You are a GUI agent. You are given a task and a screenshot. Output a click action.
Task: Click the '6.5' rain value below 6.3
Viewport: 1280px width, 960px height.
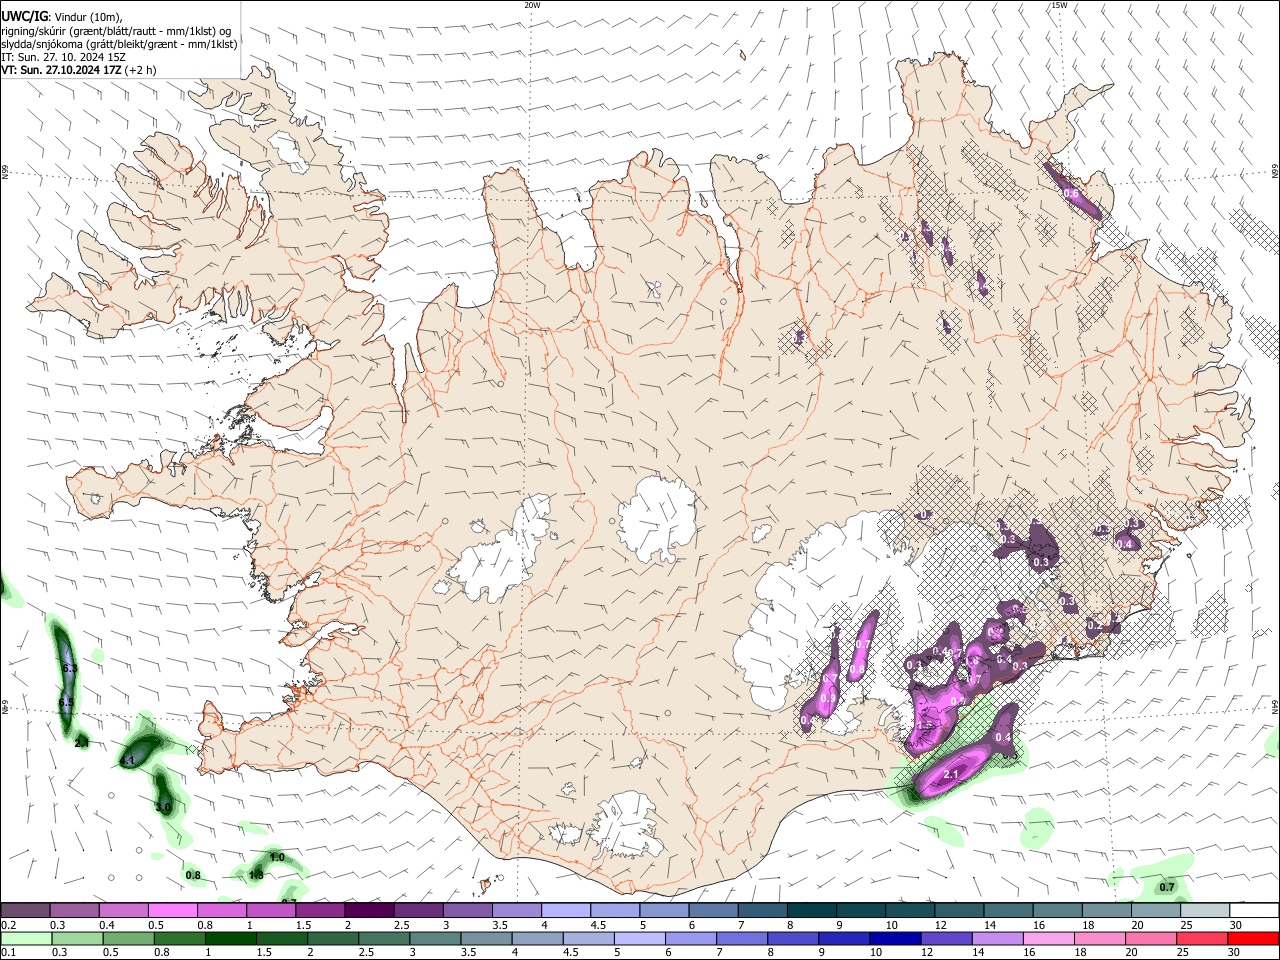[x=66, y=704]
